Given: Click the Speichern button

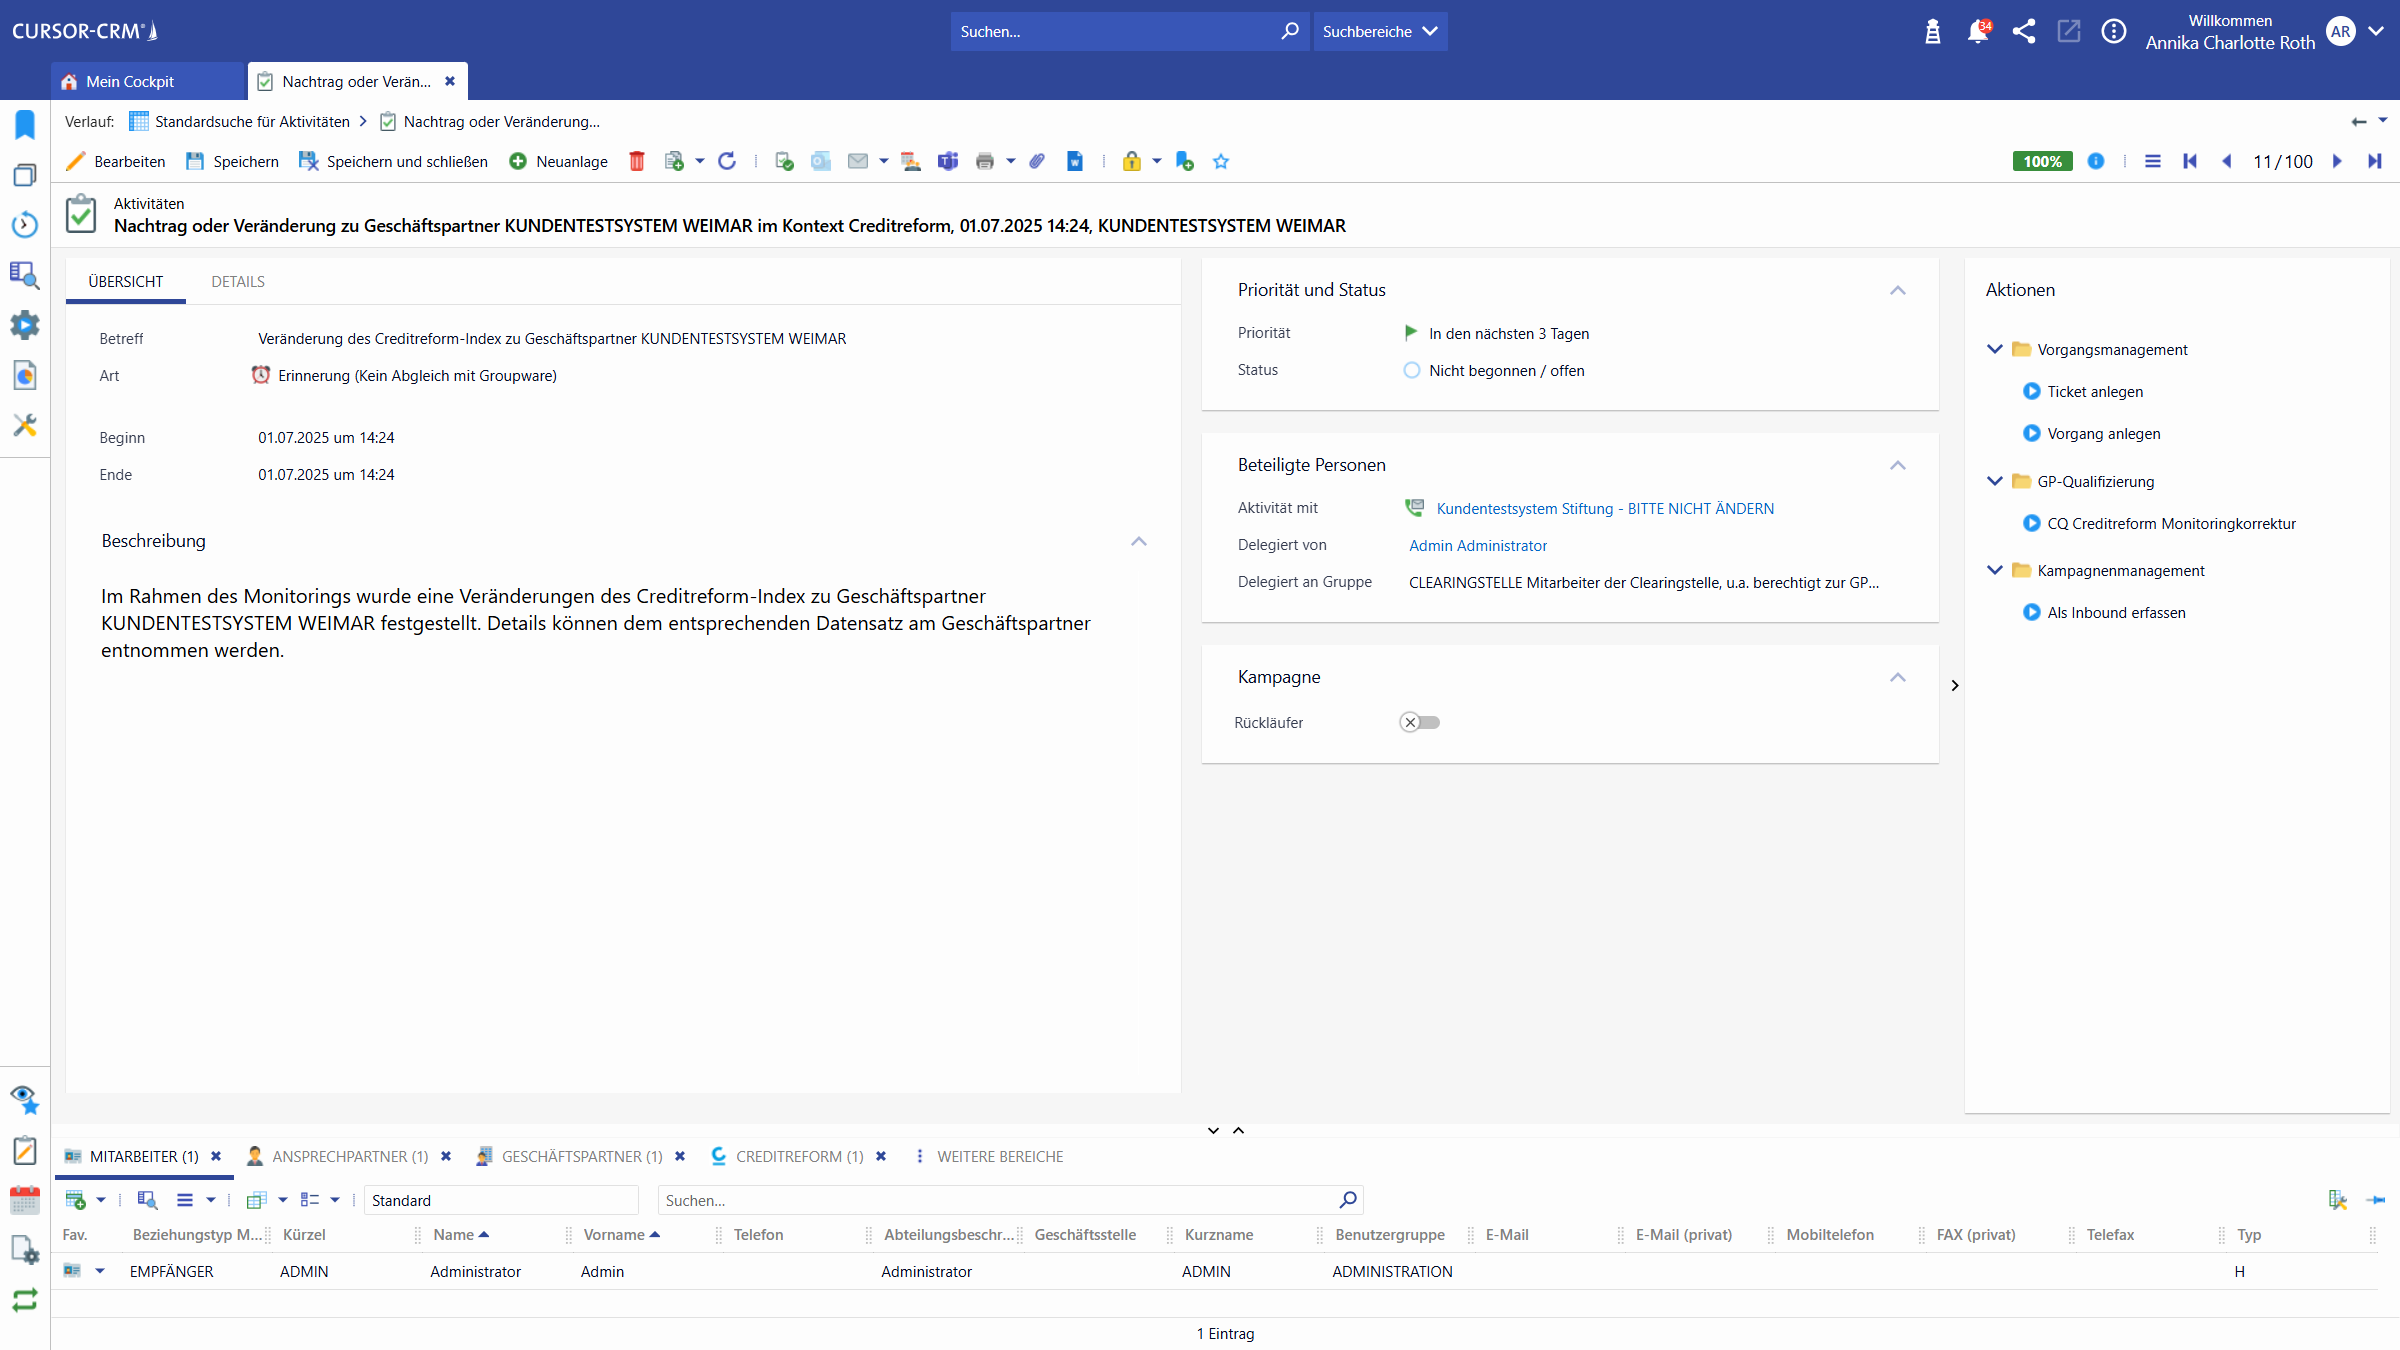Looking at the screenshot, I should tap(233, 161).
